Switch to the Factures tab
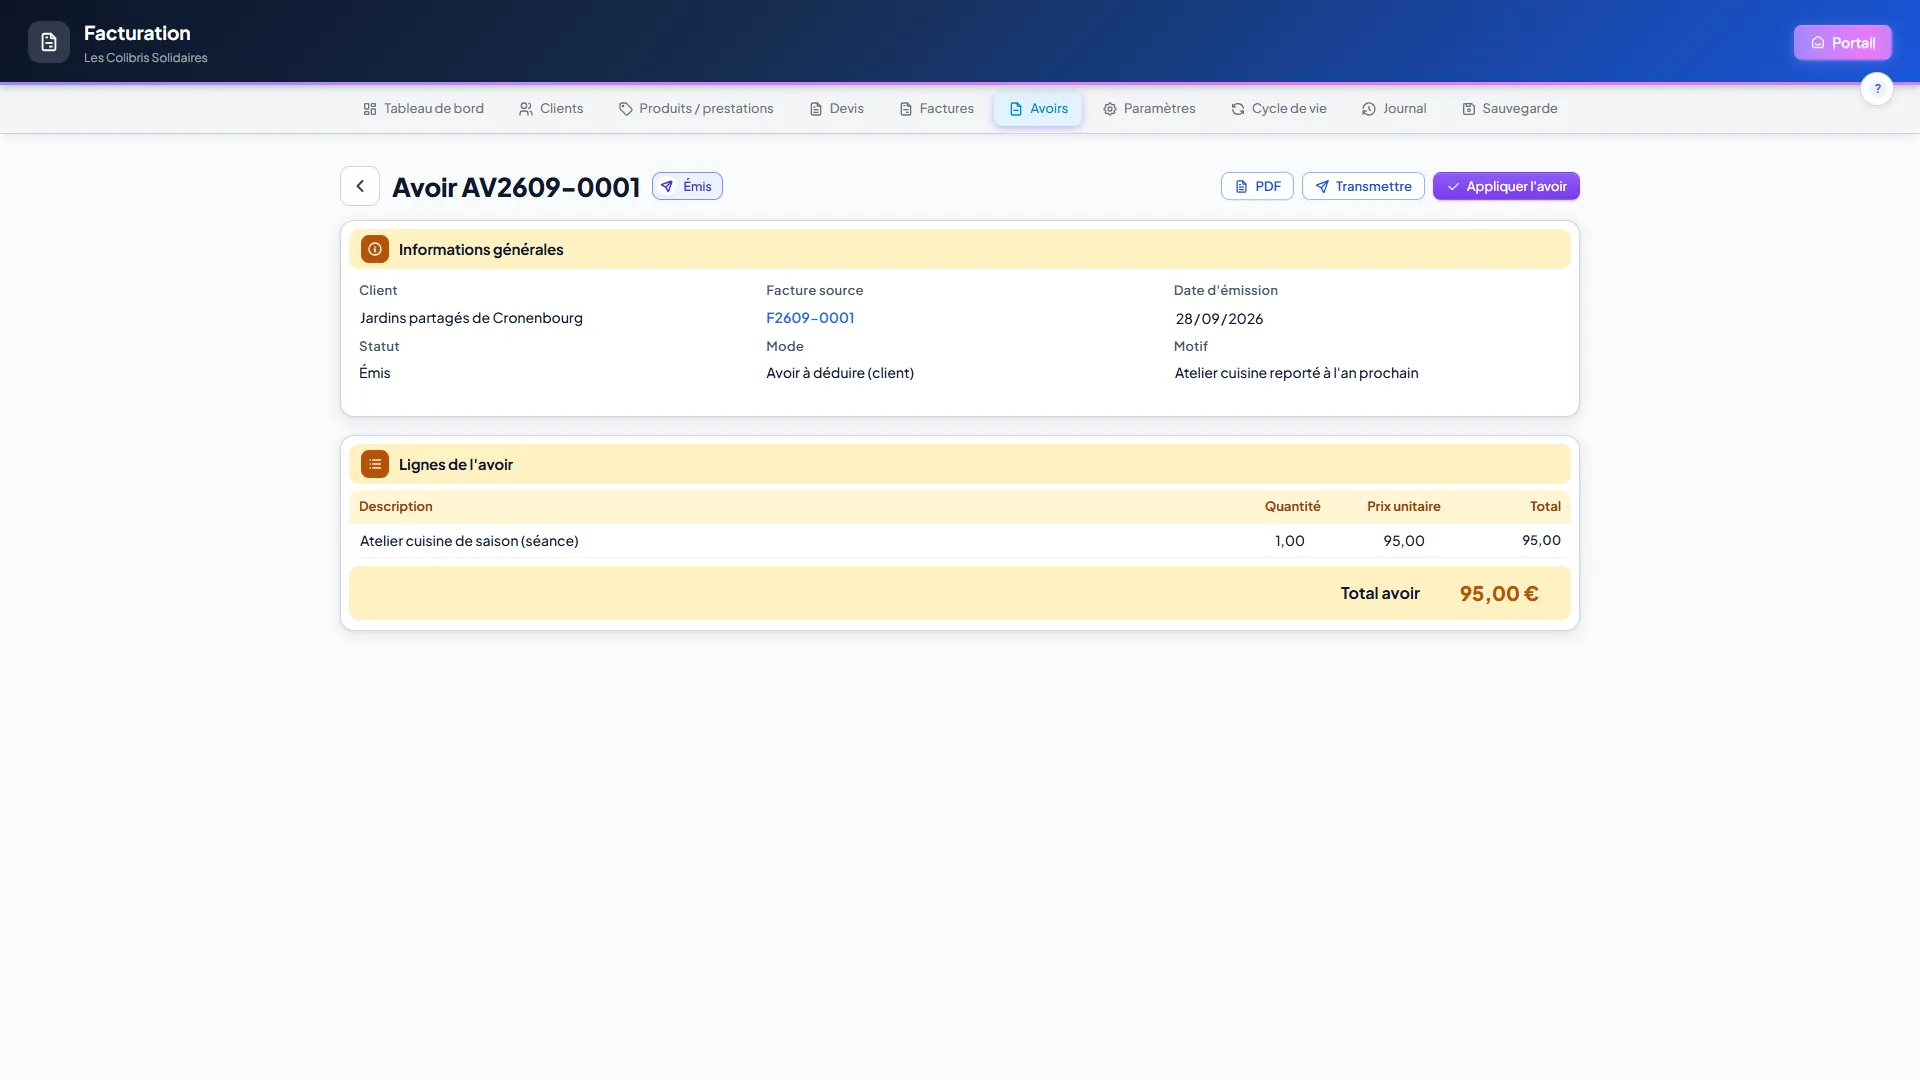Viewport: 1920px width, 1080px height. [936, 109]
